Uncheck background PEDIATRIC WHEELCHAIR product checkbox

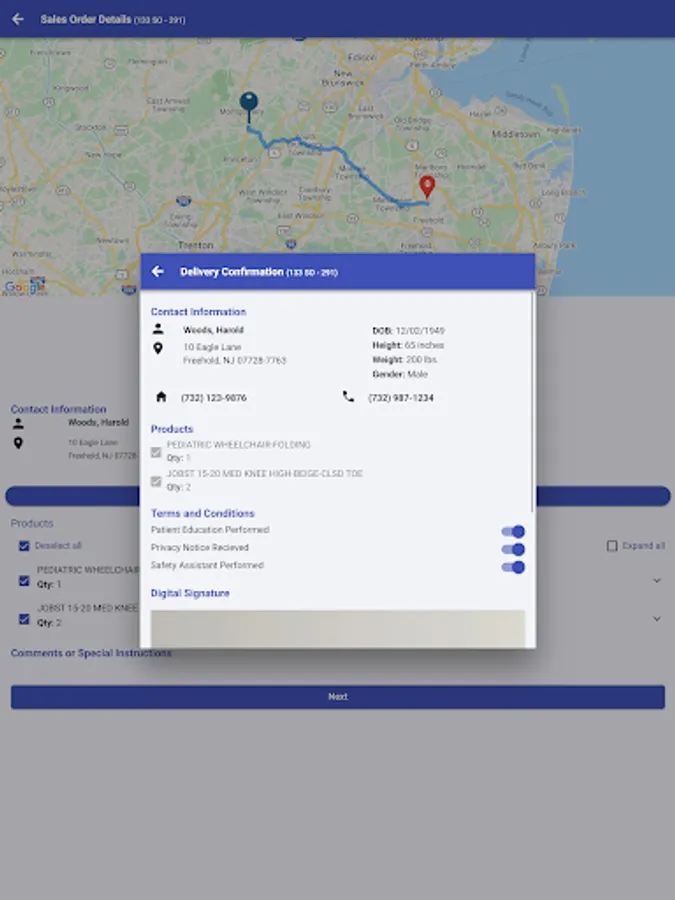point(24,581)
